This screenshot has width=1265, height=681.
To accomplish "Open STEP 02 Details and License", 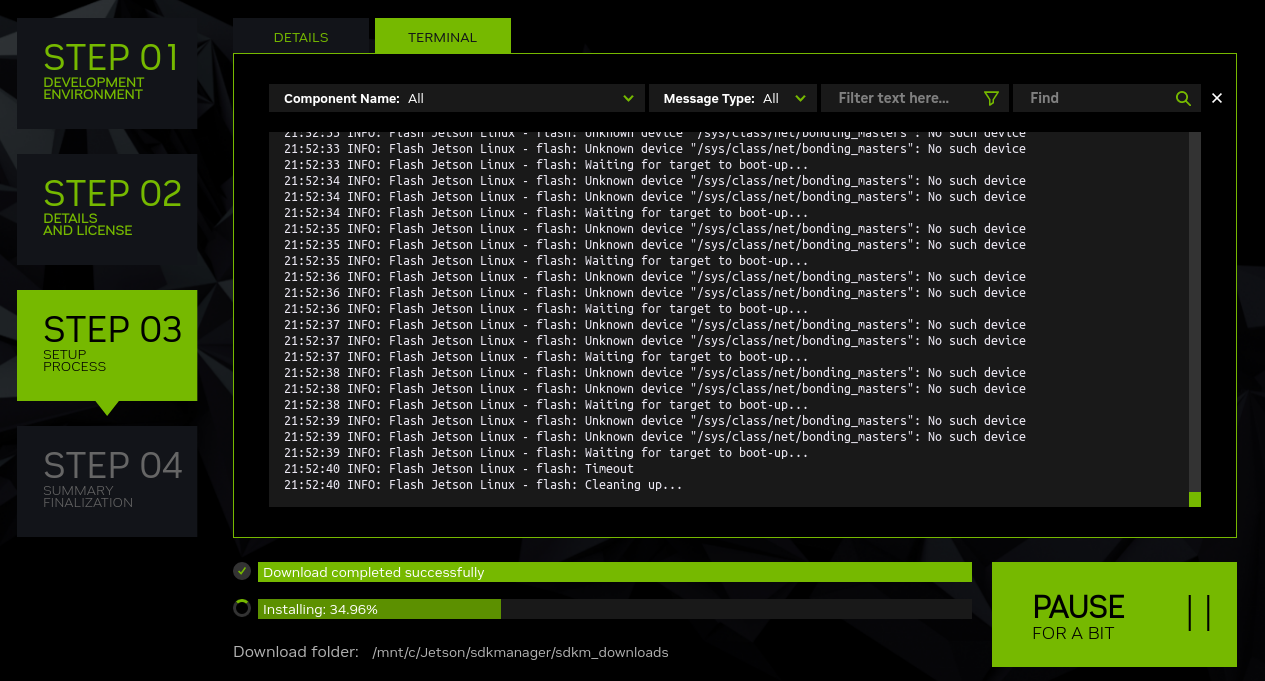I will [x=107, y=210].
